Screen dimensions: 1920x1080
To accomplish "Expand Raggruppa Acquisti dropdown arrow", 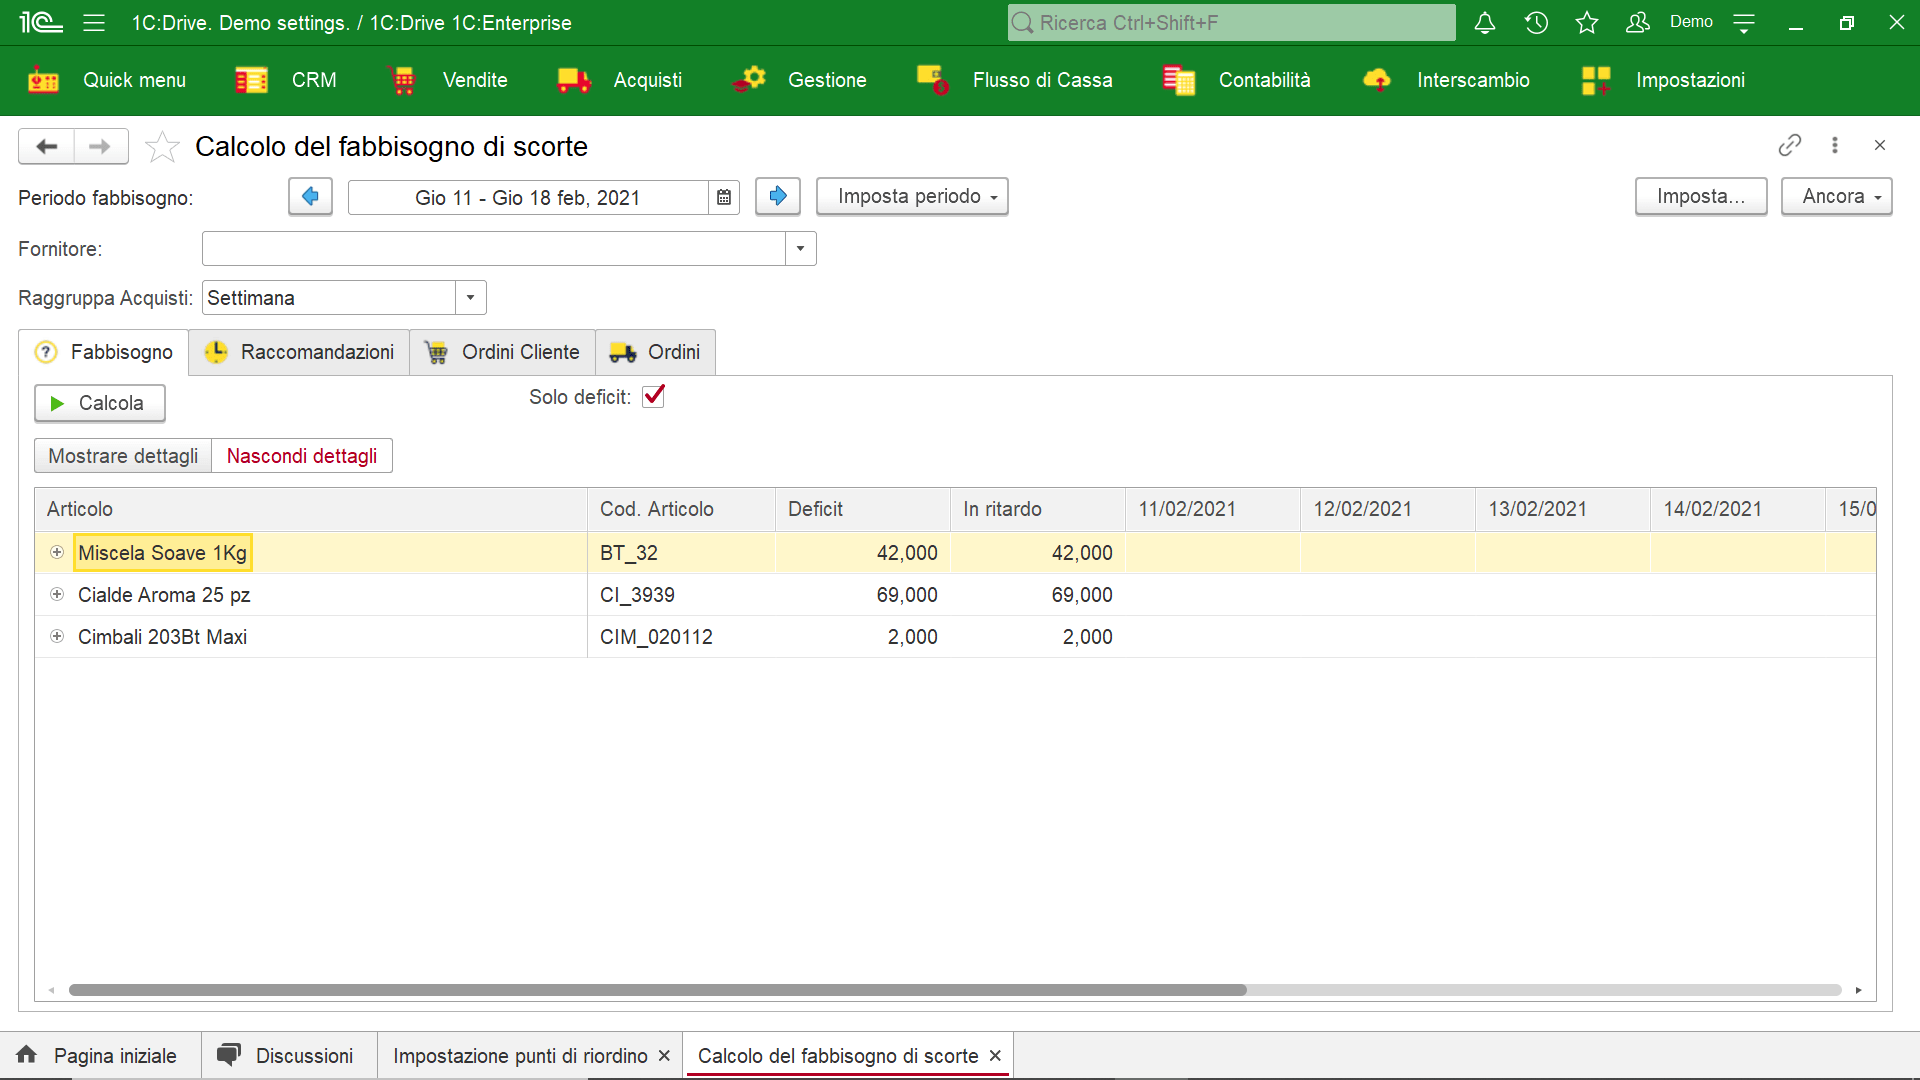I will [x=470, y=298].
